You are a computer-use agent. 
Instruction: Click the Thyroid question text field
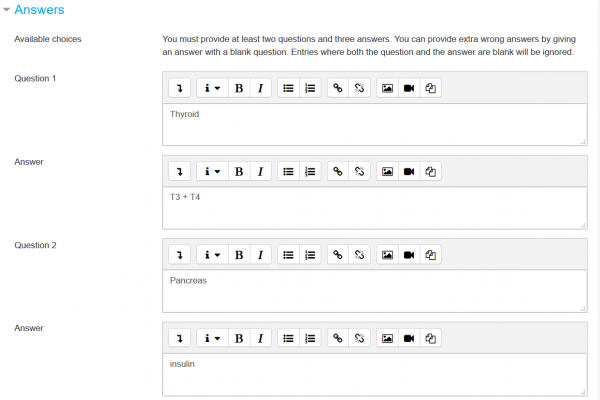[x=374, y=124]
